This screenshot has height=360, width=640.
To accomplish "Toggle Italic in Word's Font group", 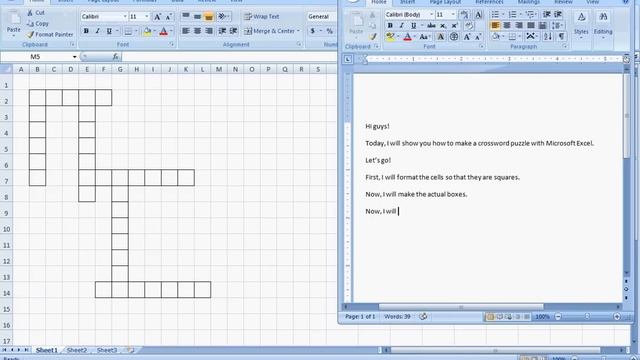I will coord(402,26).
